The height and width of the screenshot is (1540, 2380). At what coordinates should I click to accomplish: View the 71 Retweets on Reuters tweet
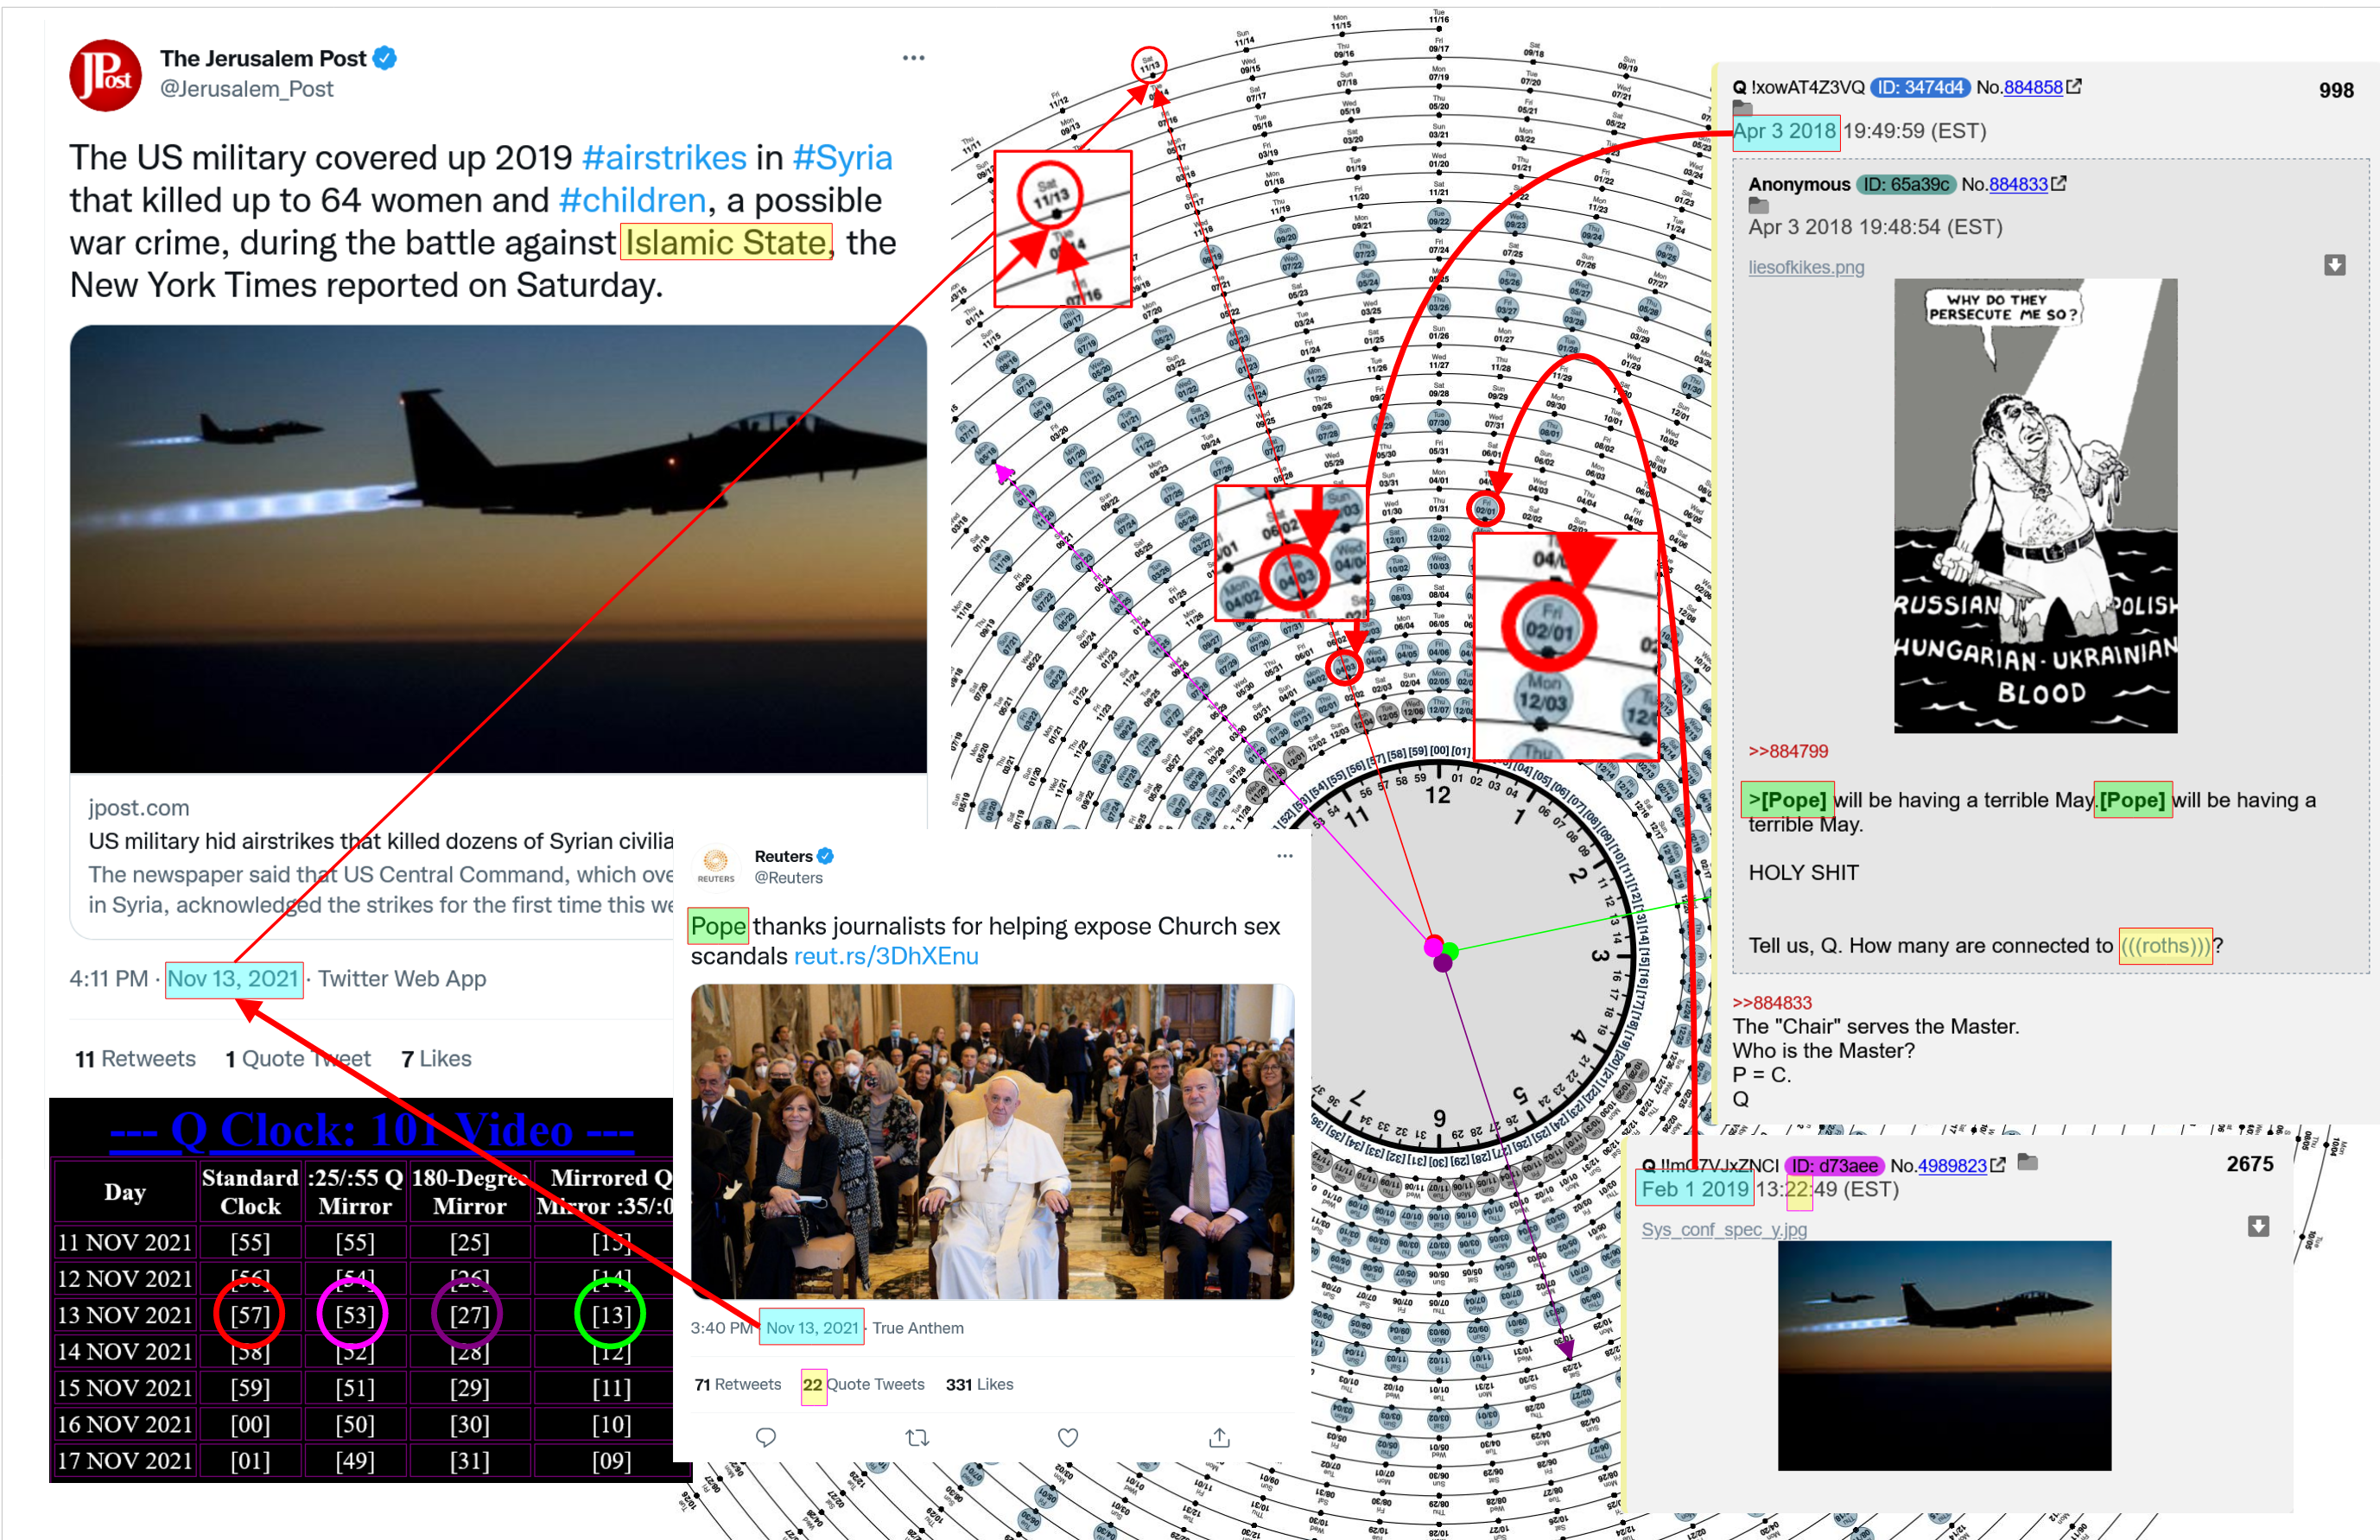(x=738, y=1384)
